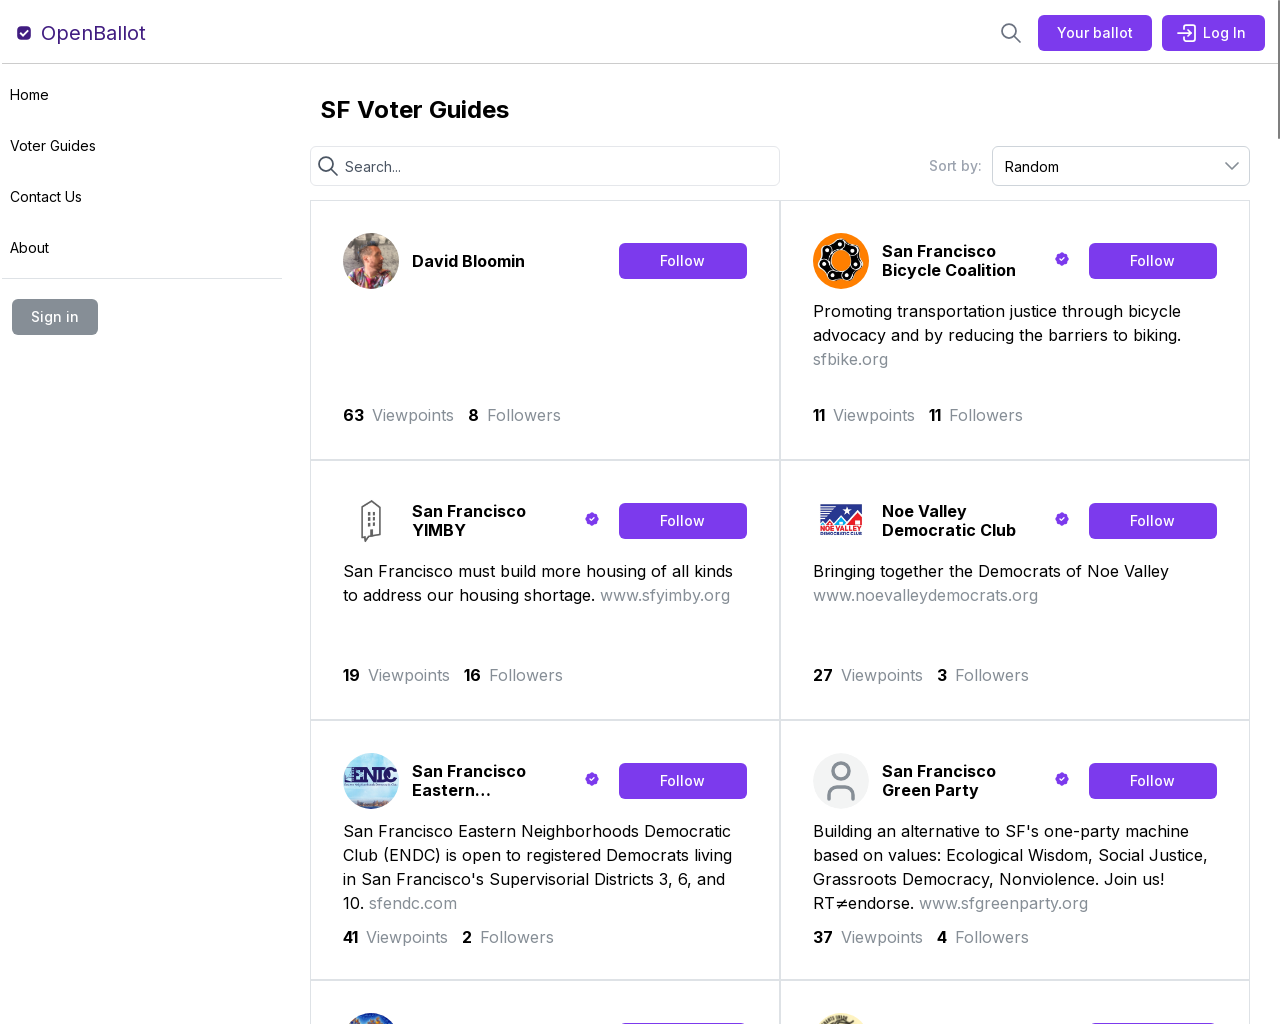Screen dimensions: 1280x1024
Task: Follow Noe Valley Democratic Club
Action: pyautogui.click(x=1153, y=521)
